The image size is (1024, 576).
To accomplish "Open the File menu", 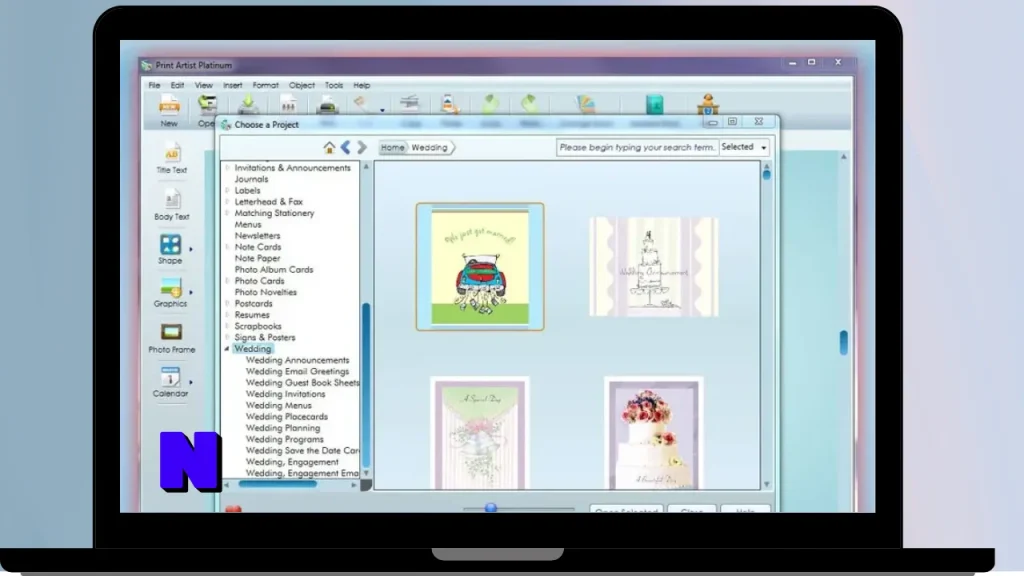I will tap(154, 85).
